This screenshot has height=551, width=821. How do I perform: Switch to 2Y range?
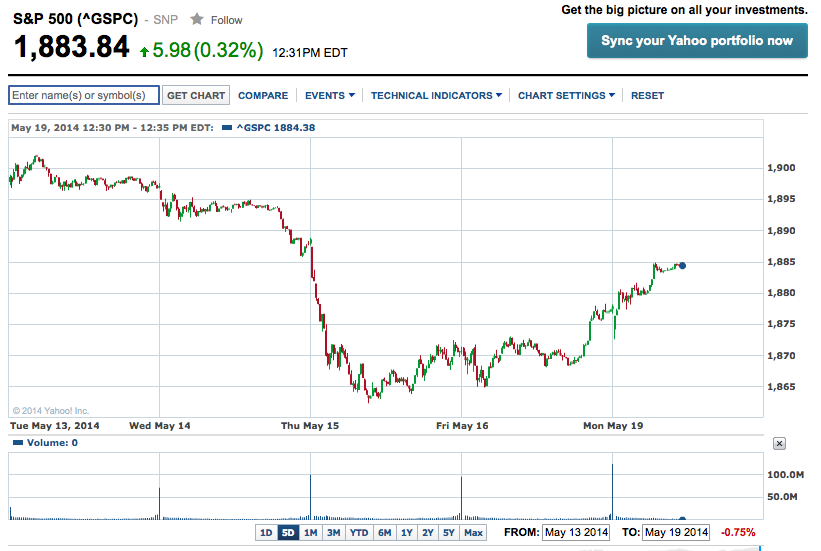pyautogui.click(x=428, y=533)
